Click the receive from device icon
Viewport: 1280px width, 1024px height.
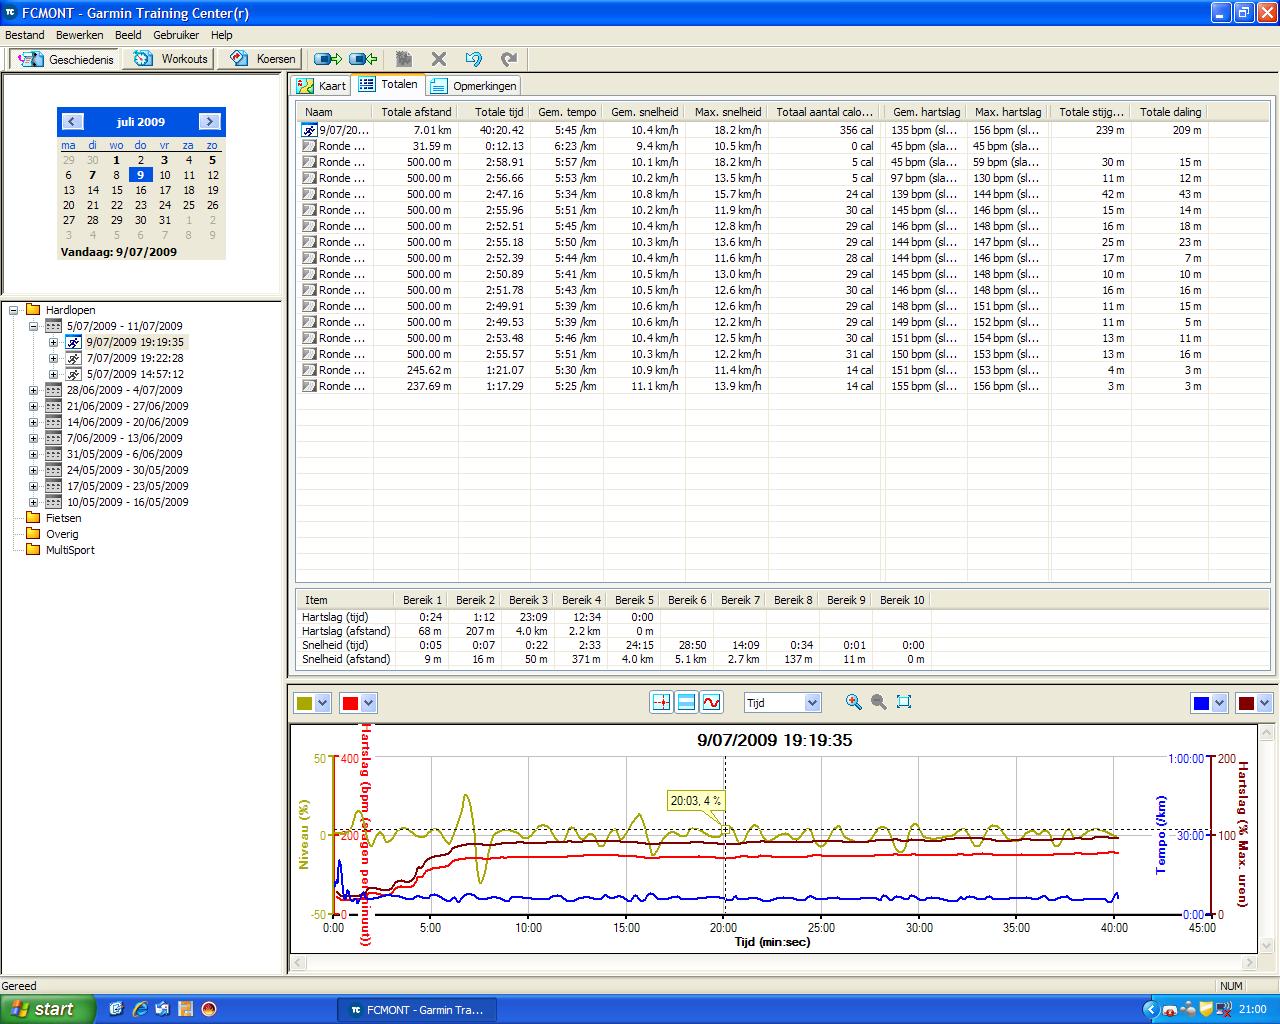point(363,59)
